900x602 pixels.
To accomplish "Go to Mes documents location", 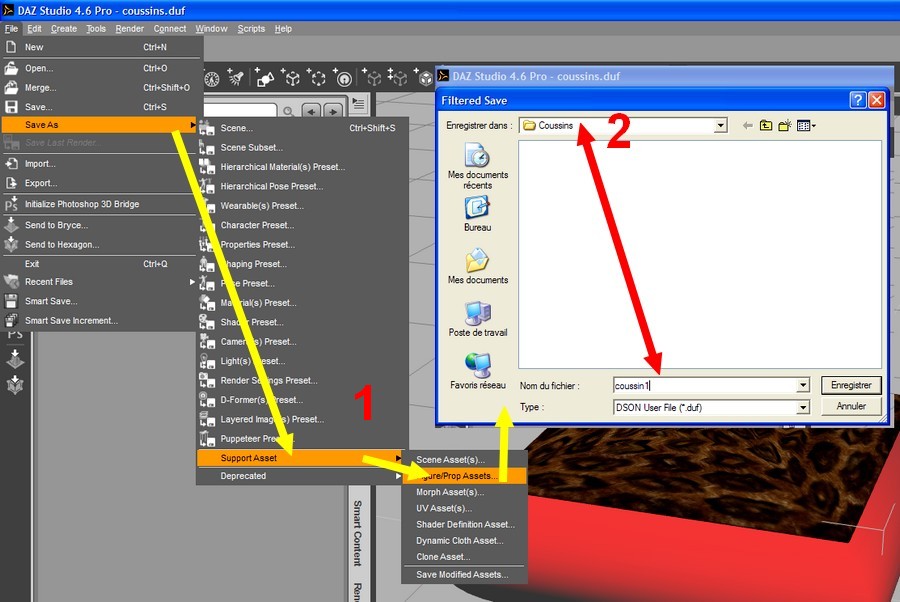I will pos(478,266).
